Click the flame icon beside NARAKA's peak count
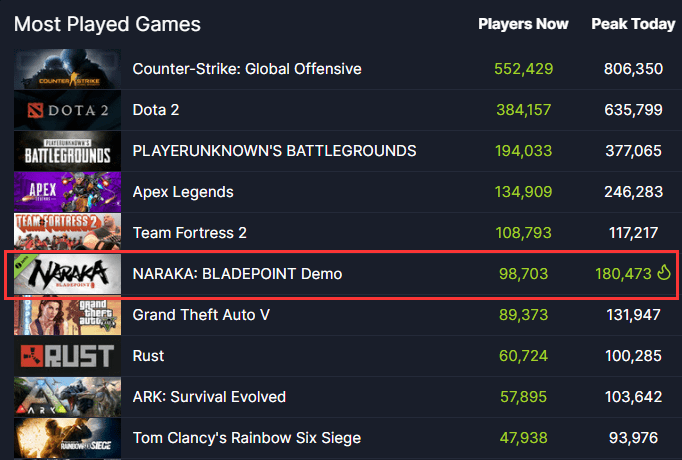The width and height of the screenshot is (682, 460). [662, 274]
